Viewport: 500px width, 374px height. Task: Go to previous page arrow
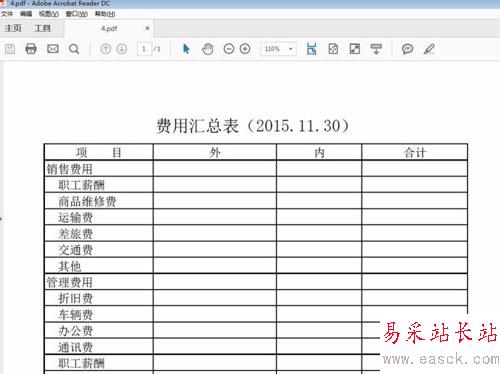[105, 49]
